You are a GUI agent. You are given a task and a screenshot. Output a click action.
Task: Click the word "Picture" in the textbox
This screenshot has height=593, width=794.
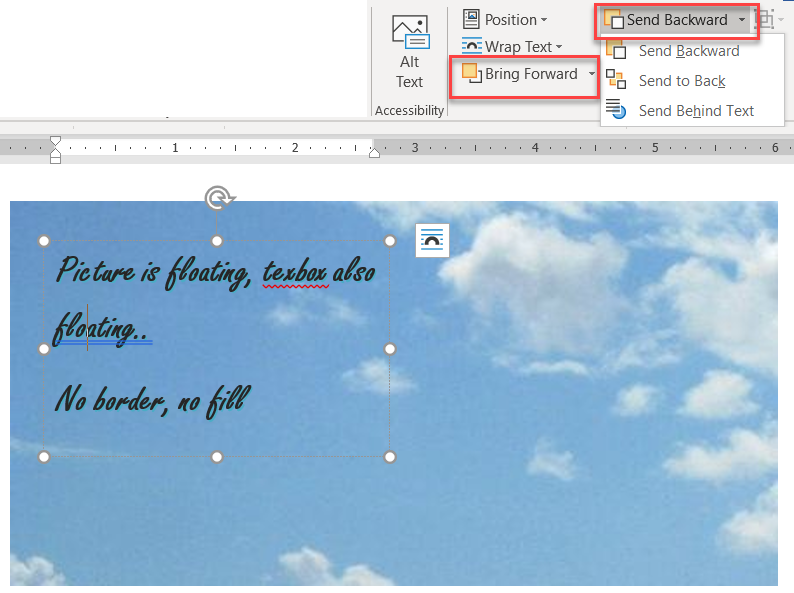[96, 270]
